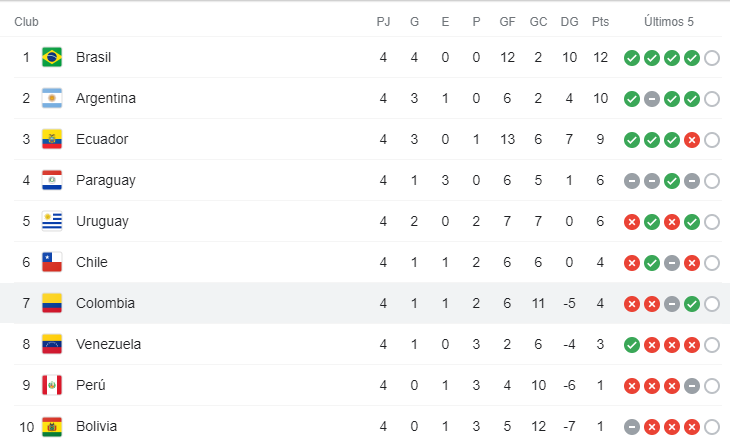This screenshot has height=444, width=730.
Task: Click Colombia's green win result icon
Action: [x=692, y=304]
